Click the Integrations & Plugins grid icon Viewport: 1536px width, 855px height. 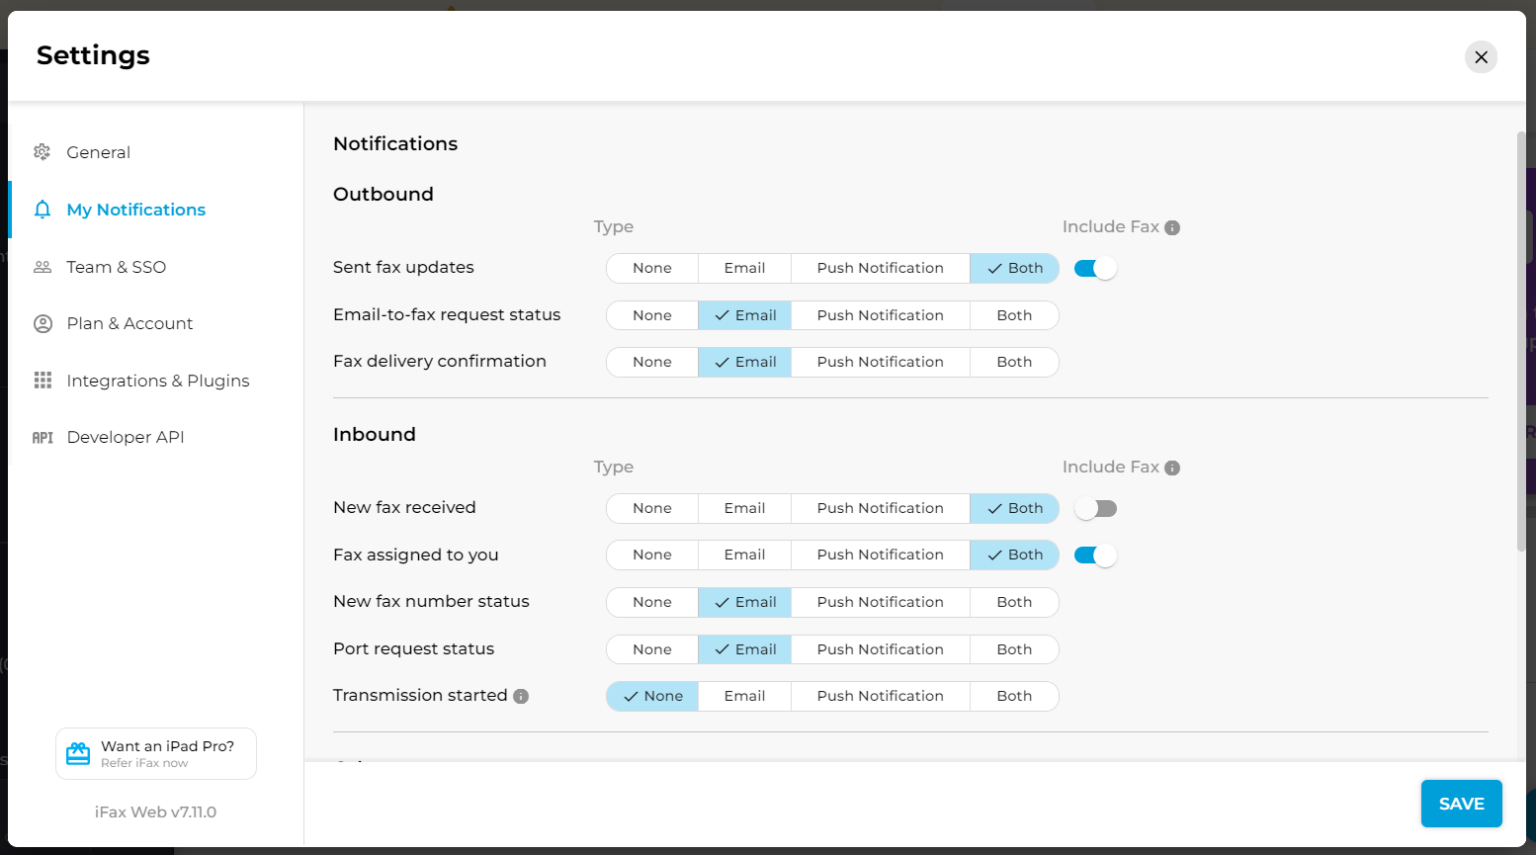[42, 381]
